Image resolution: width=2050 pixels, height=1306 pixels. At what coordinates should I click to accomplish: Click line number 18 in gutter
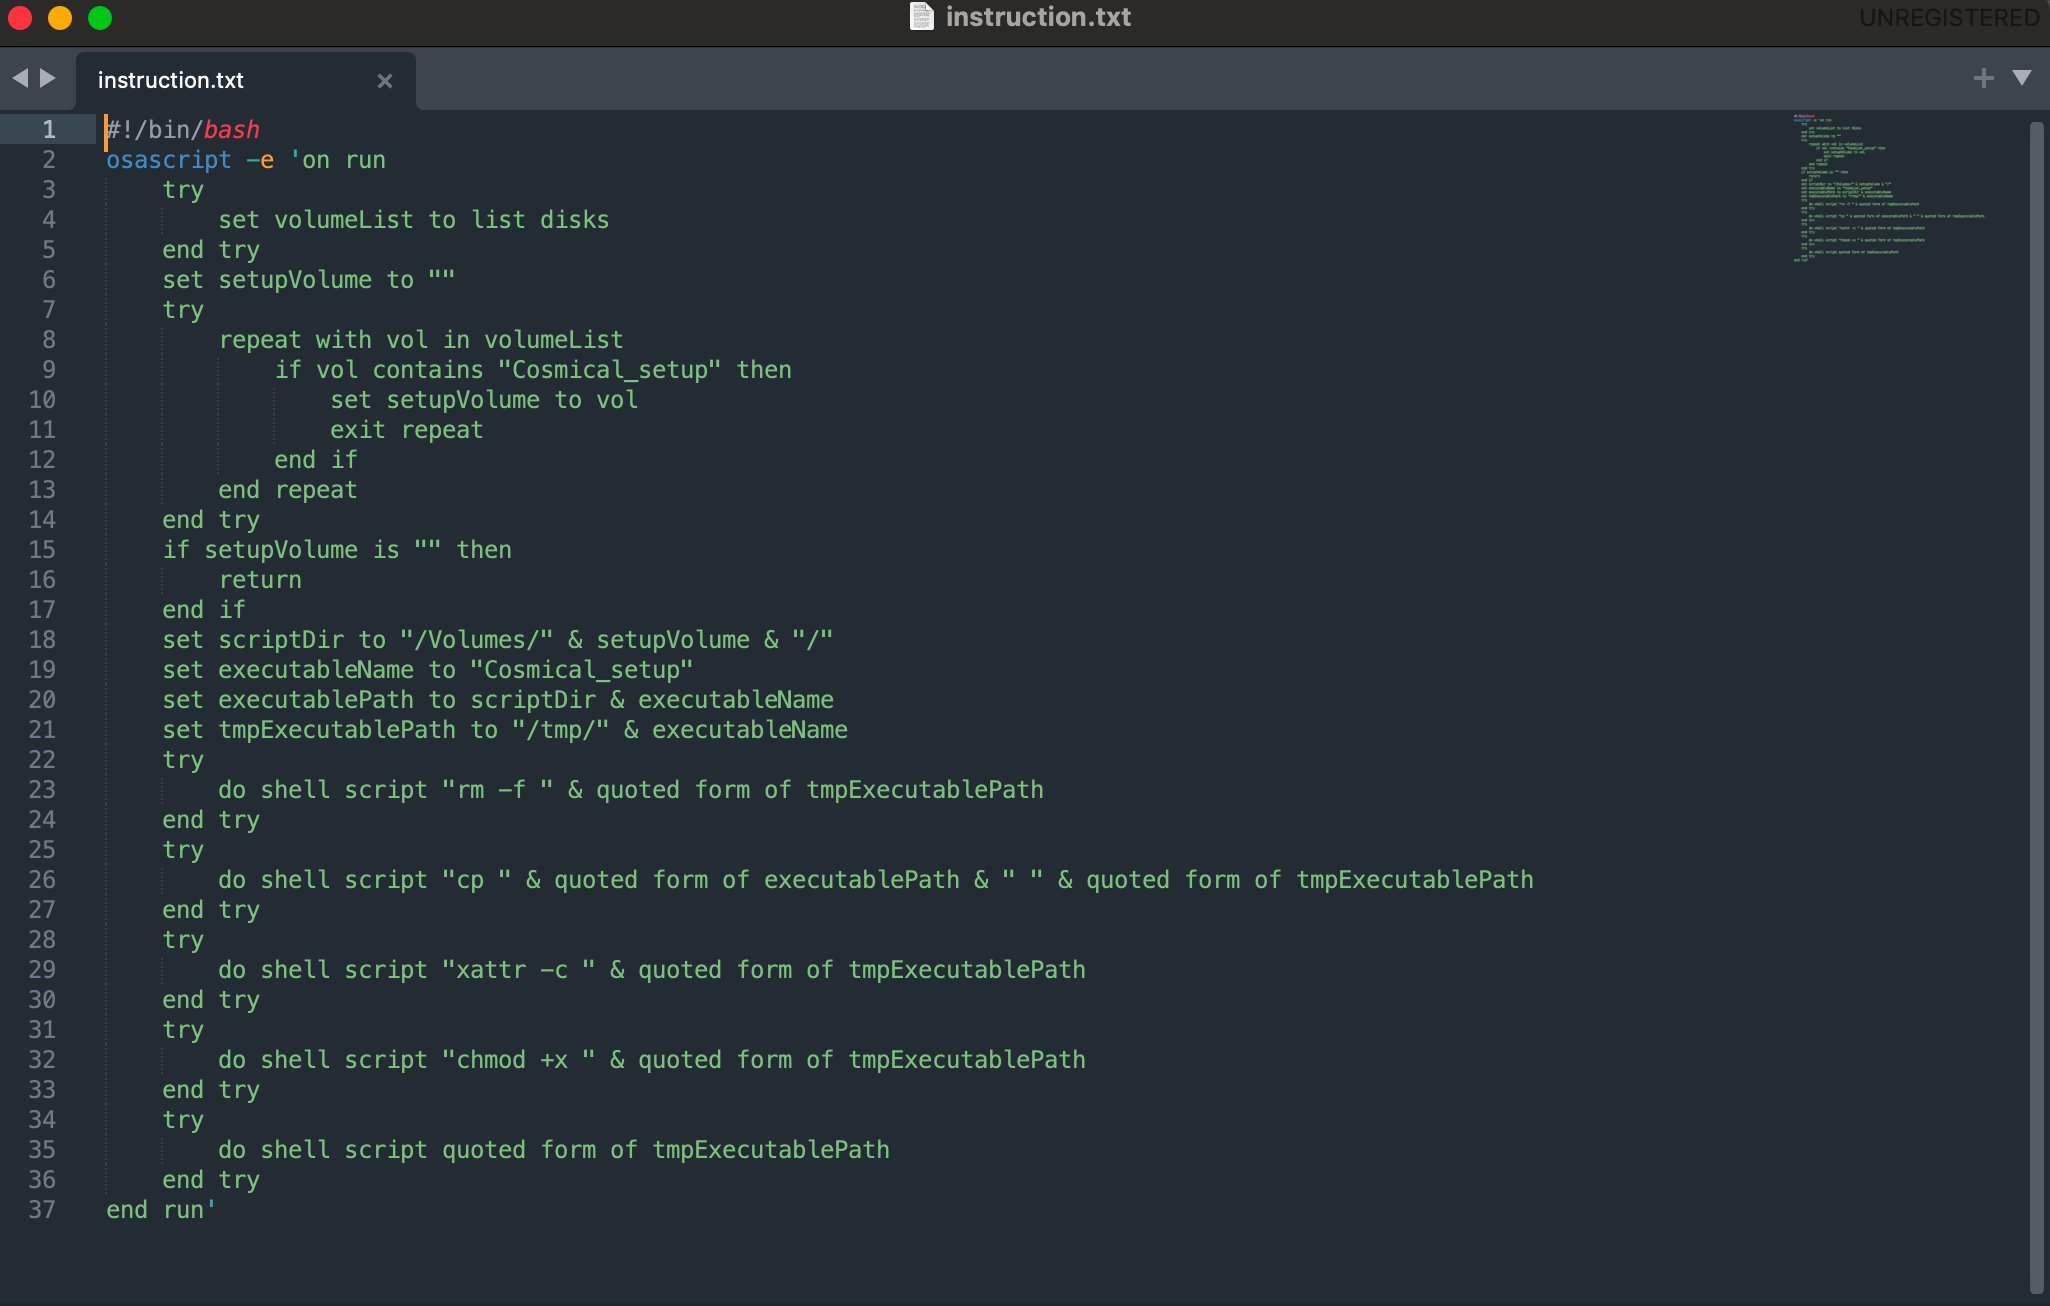tap(42, 640)
